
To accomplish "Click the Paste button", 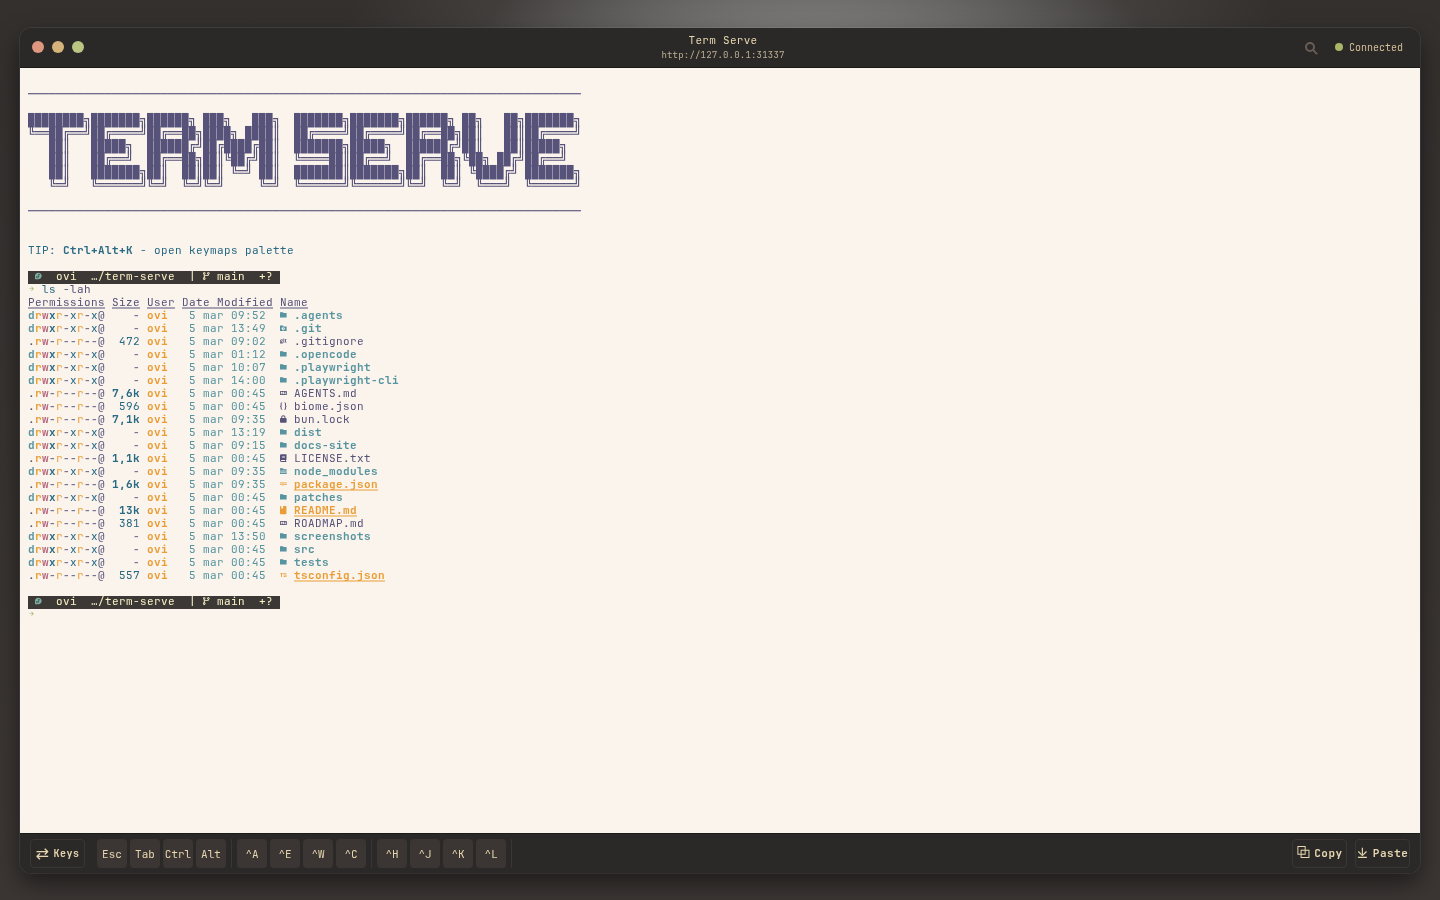I will click(1382, 853).
